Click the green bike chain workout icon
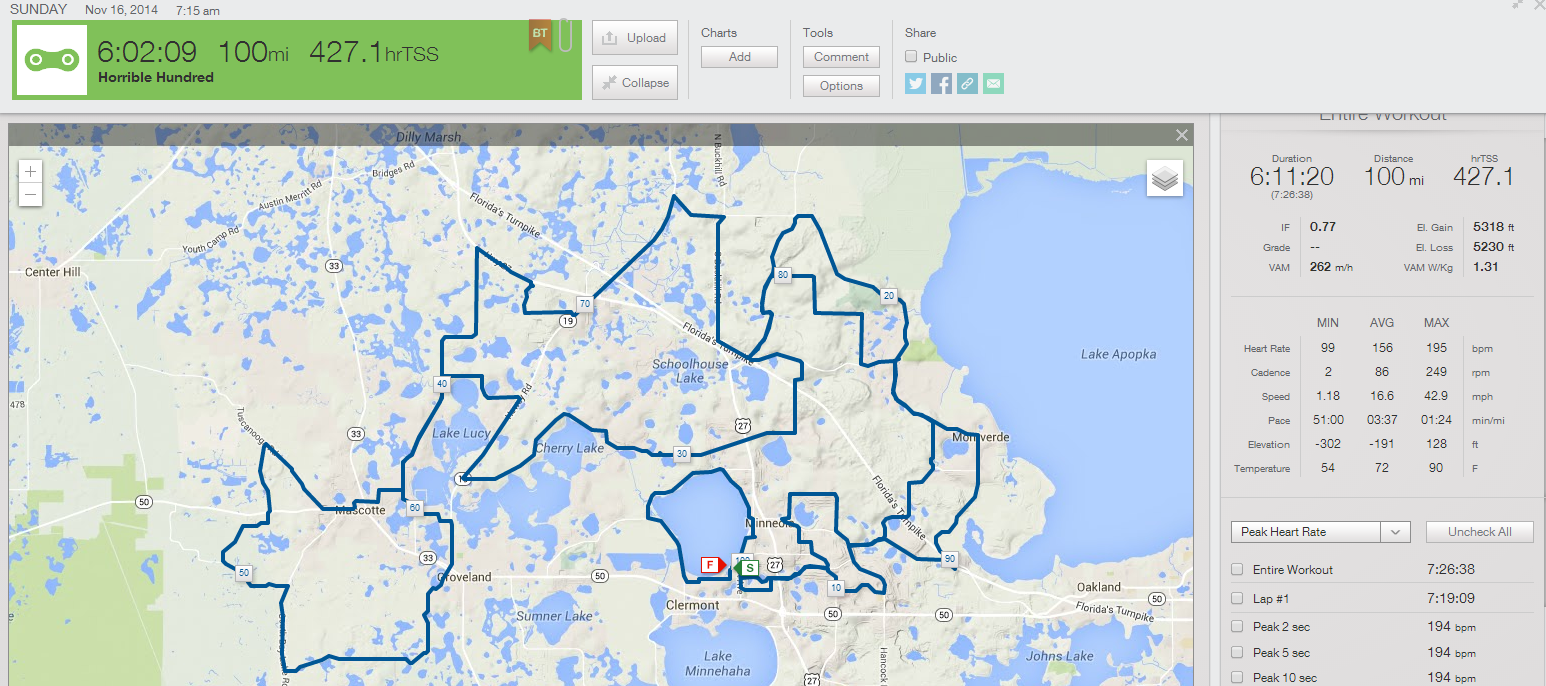 (50, 59)
